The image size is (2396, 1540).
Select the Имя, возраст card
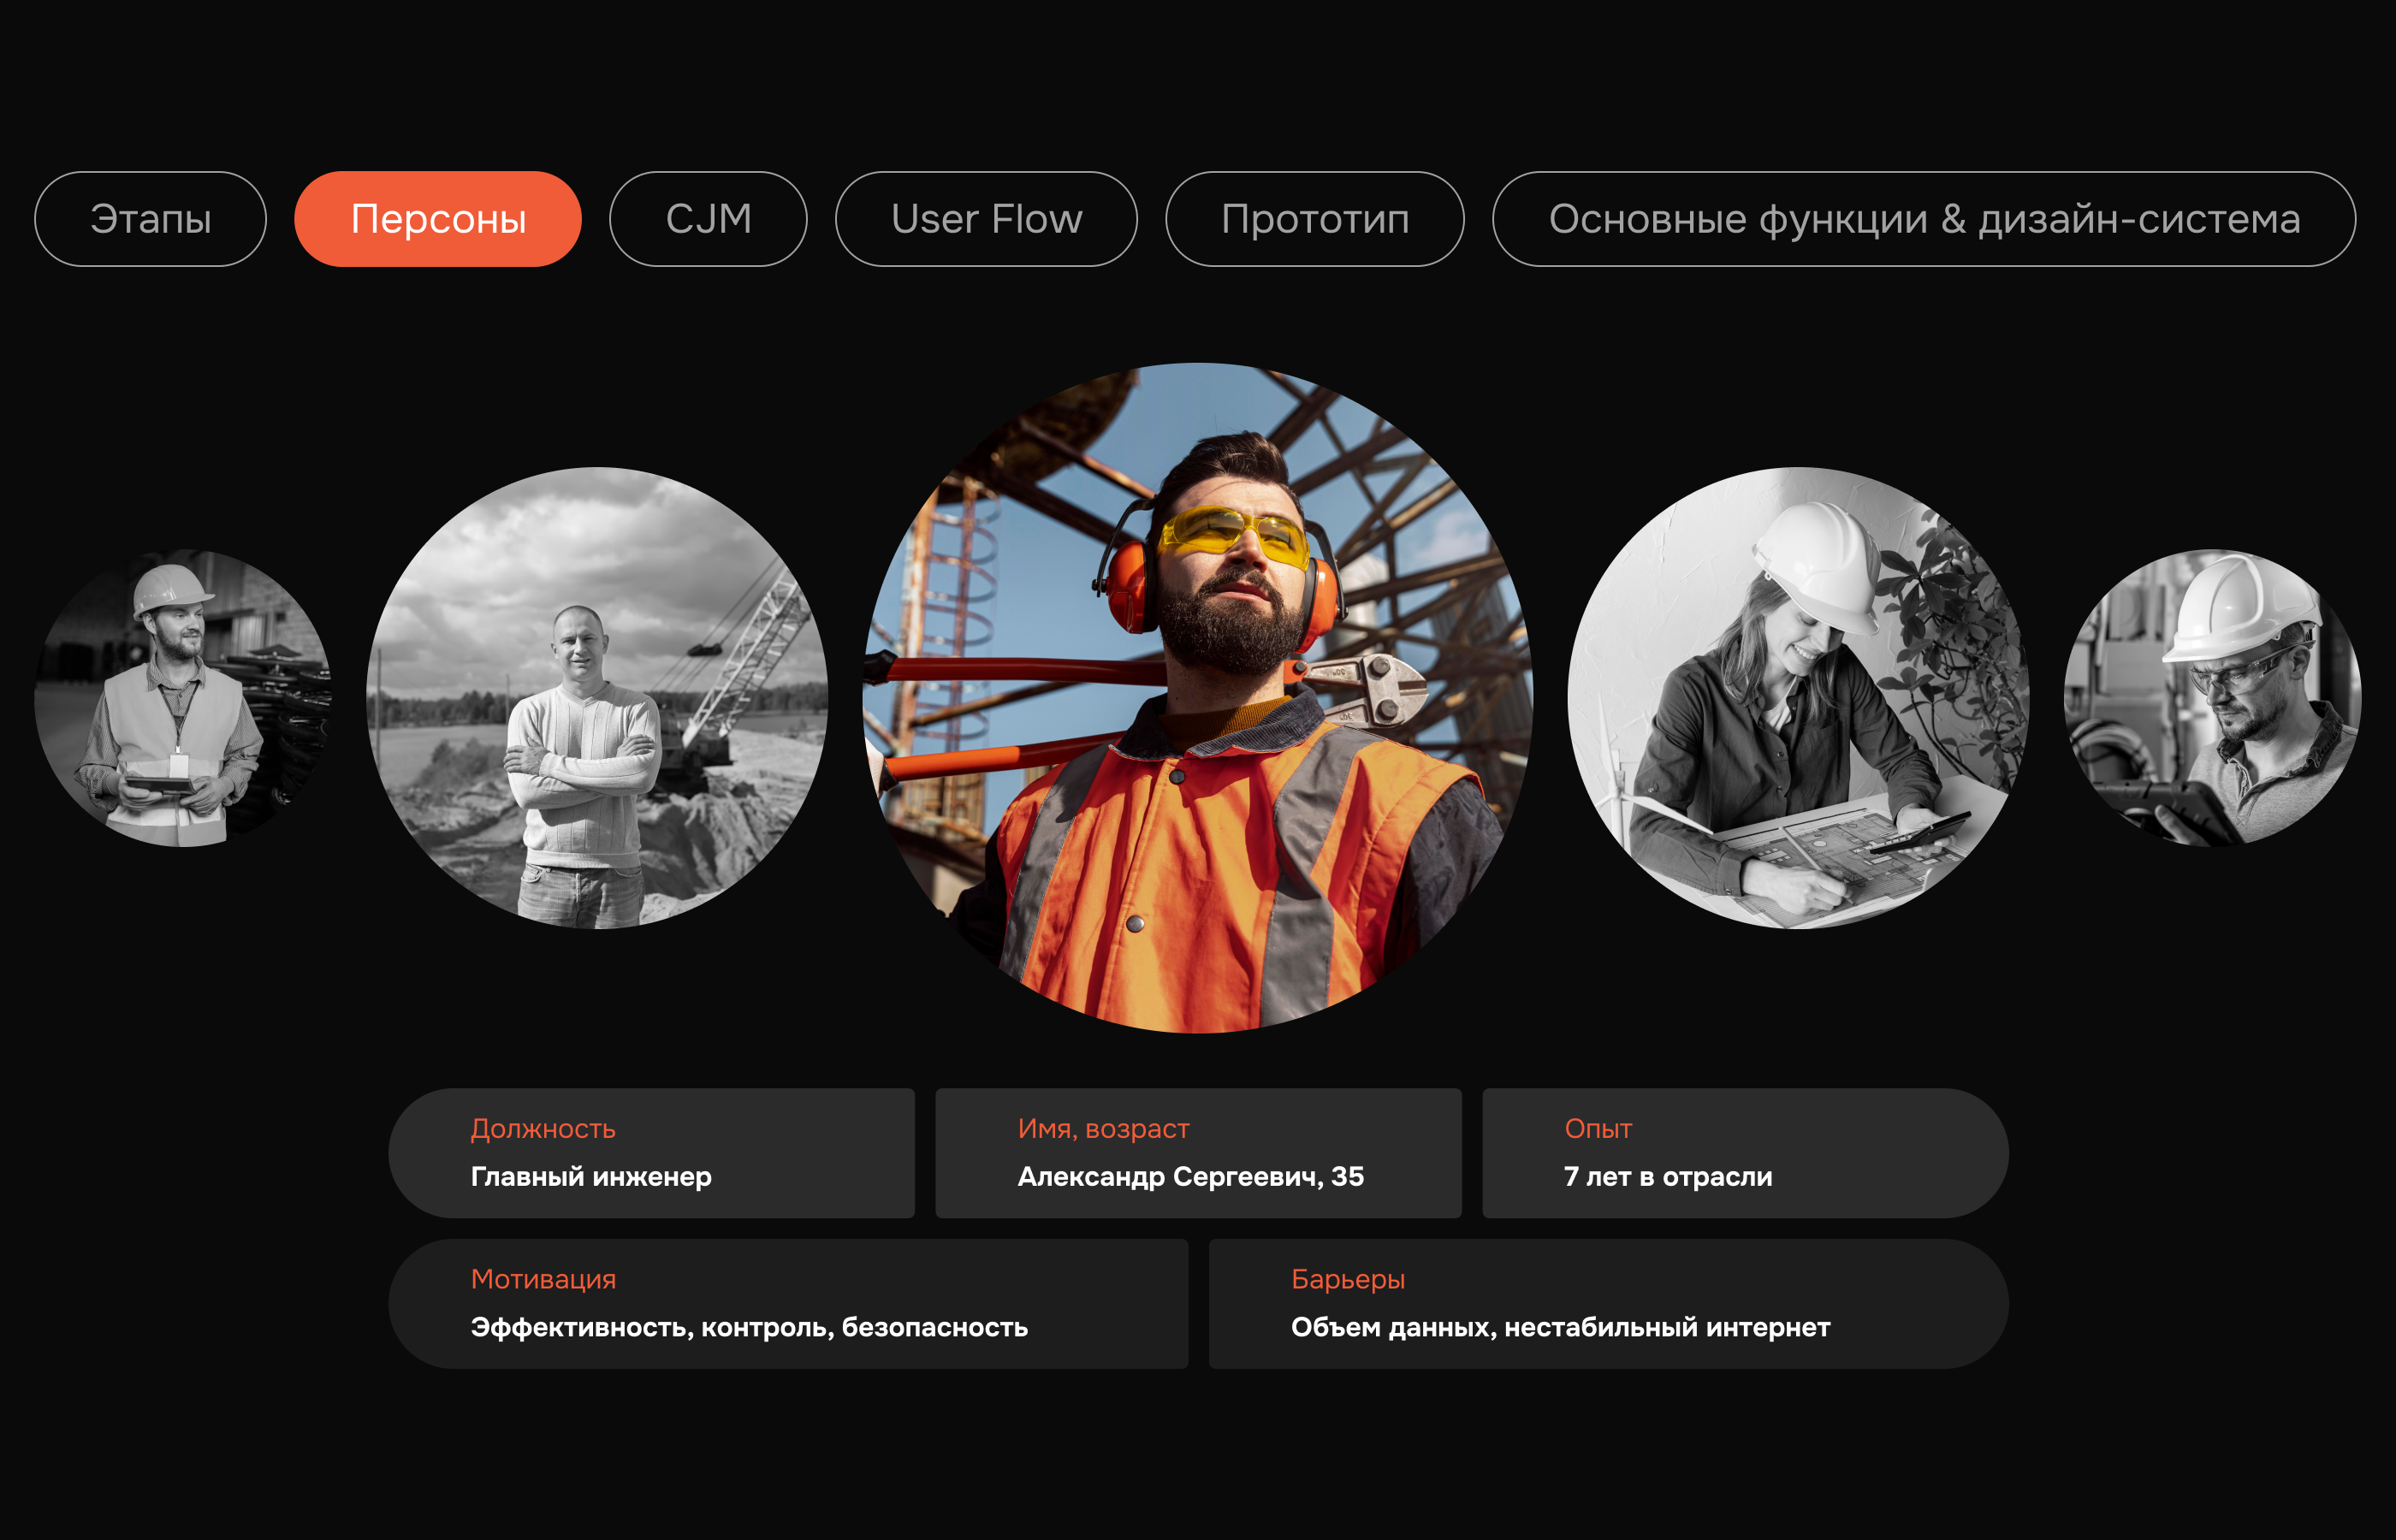[1198, 1152]
